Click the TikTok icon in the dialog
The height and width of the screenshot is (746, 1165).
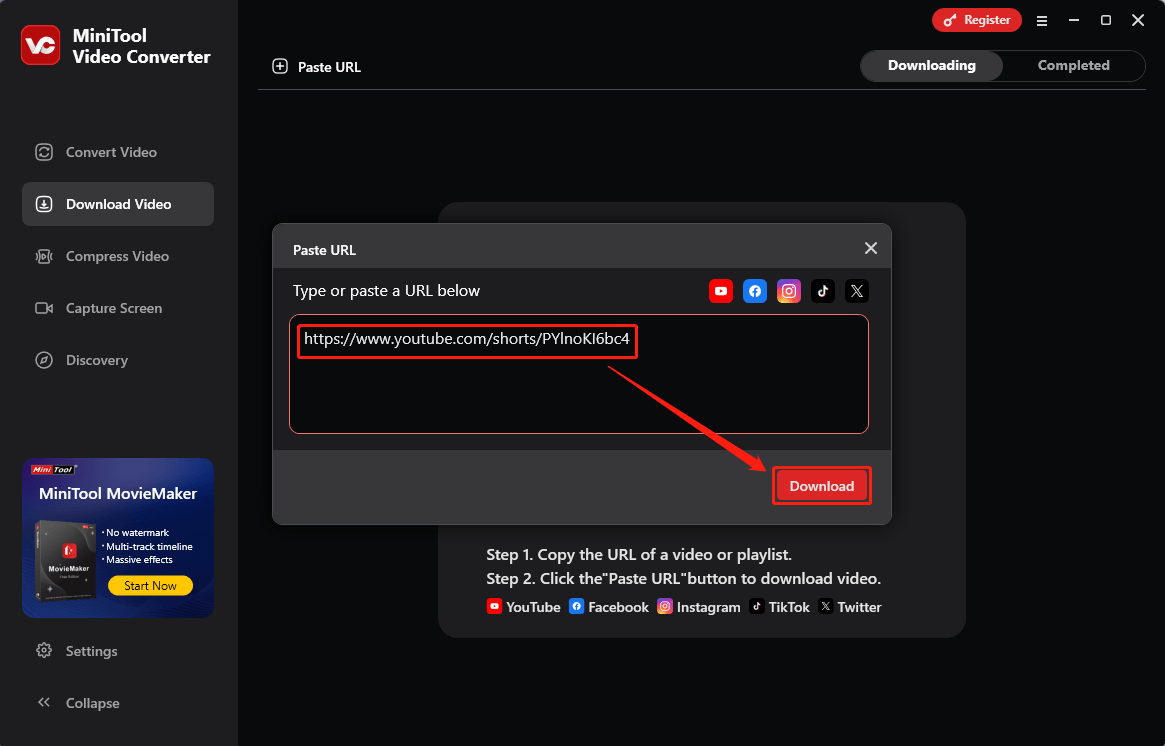coord(822,291)
